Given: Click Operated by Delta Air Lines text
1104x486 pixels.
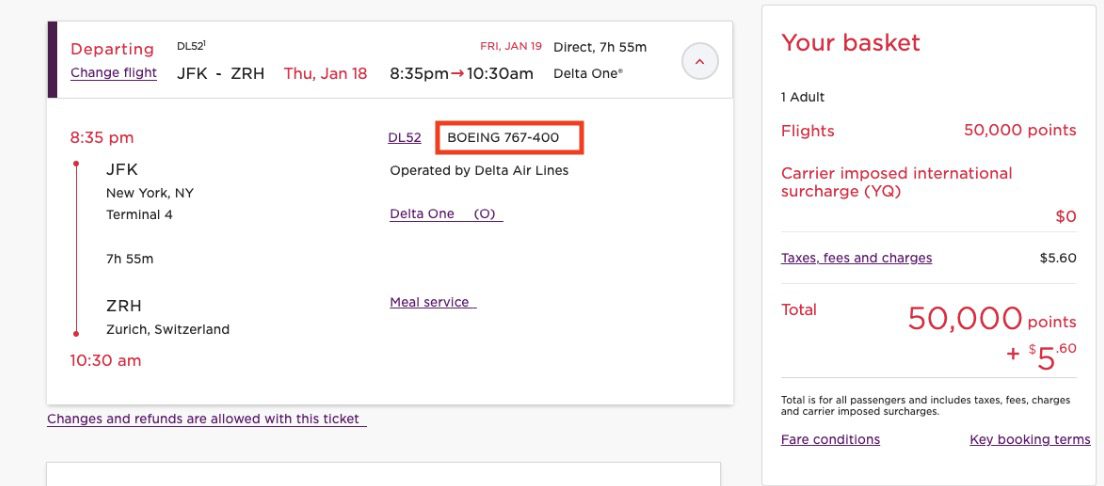Looking at the screenshot, I should [479, 171].
